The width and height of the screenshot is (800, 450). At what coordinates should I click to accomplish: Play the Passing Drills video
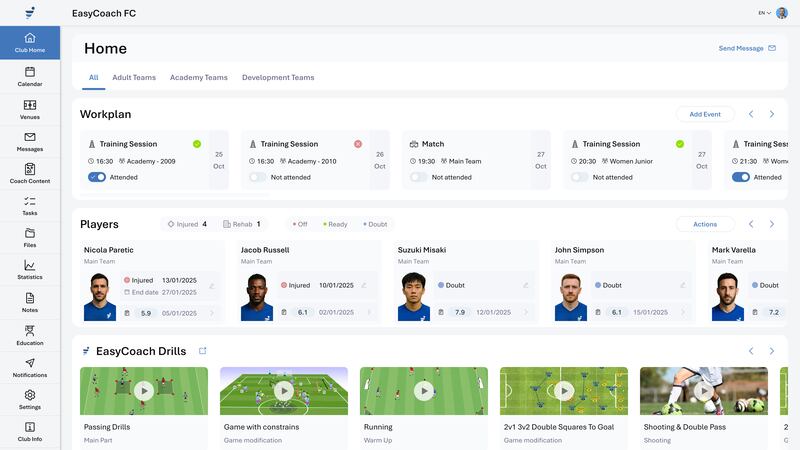point(144,391)
